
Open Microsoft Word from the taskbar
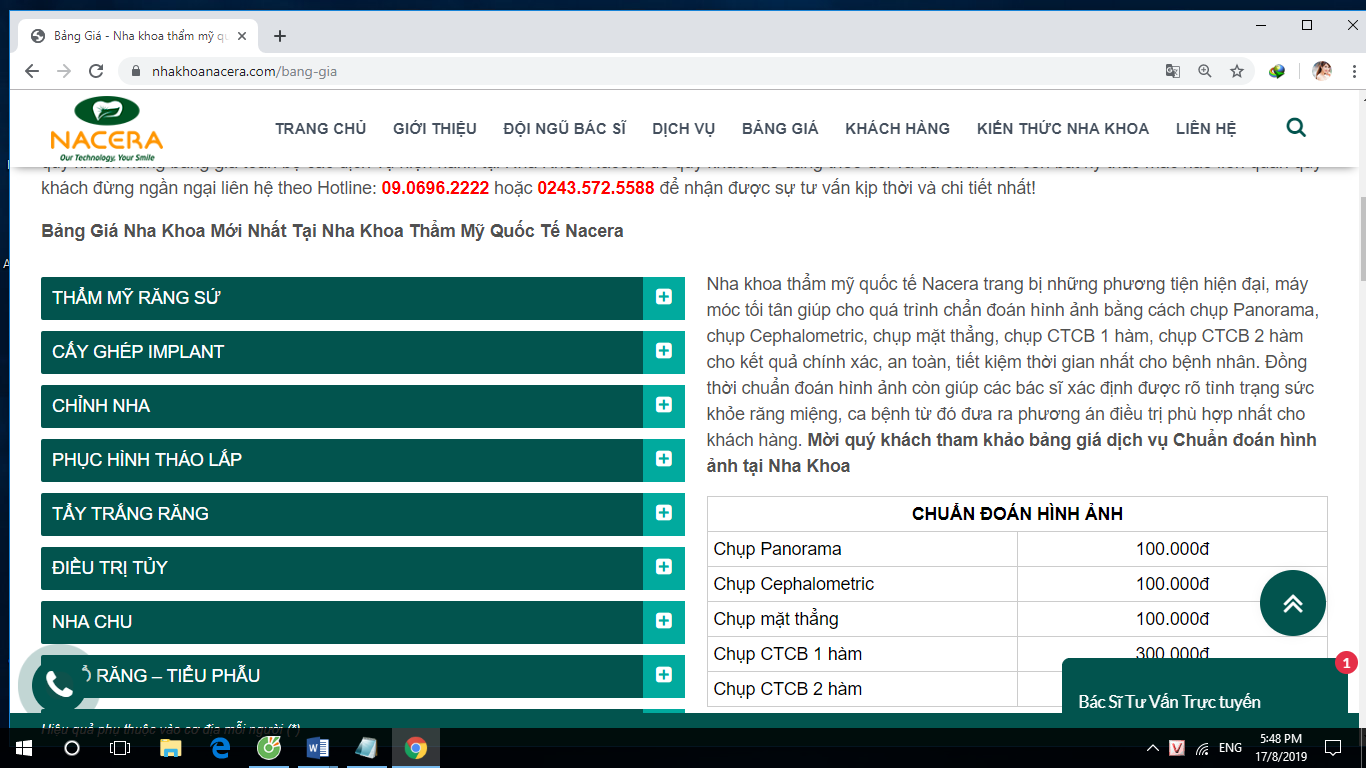click(318, 747)
